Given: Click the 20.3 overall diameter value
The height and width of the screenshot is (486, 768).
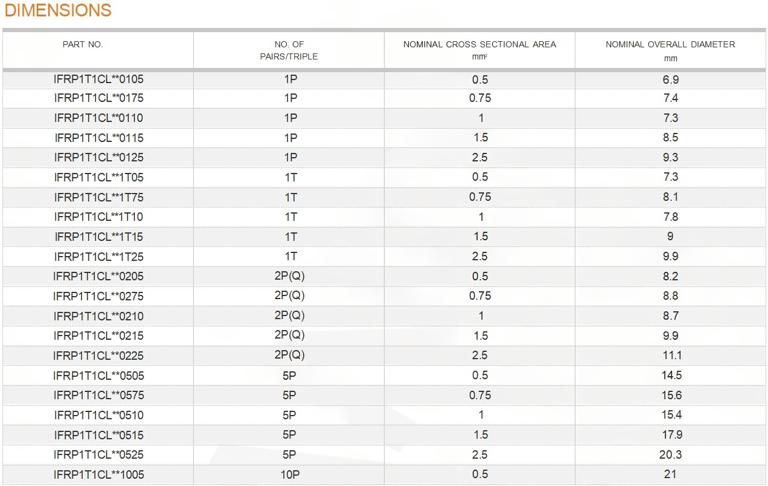Looking at the screenshot, I should [x=671, y=455].
